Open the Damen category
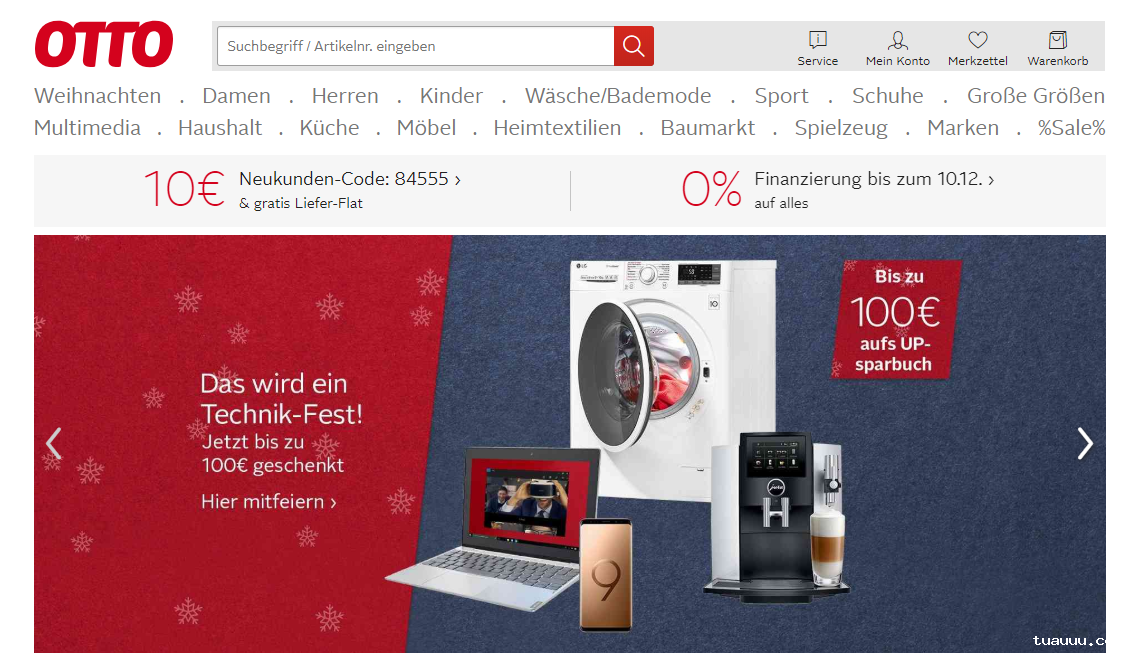Image resolution: width=1123 pixels, height=657 pixels. 236,96
